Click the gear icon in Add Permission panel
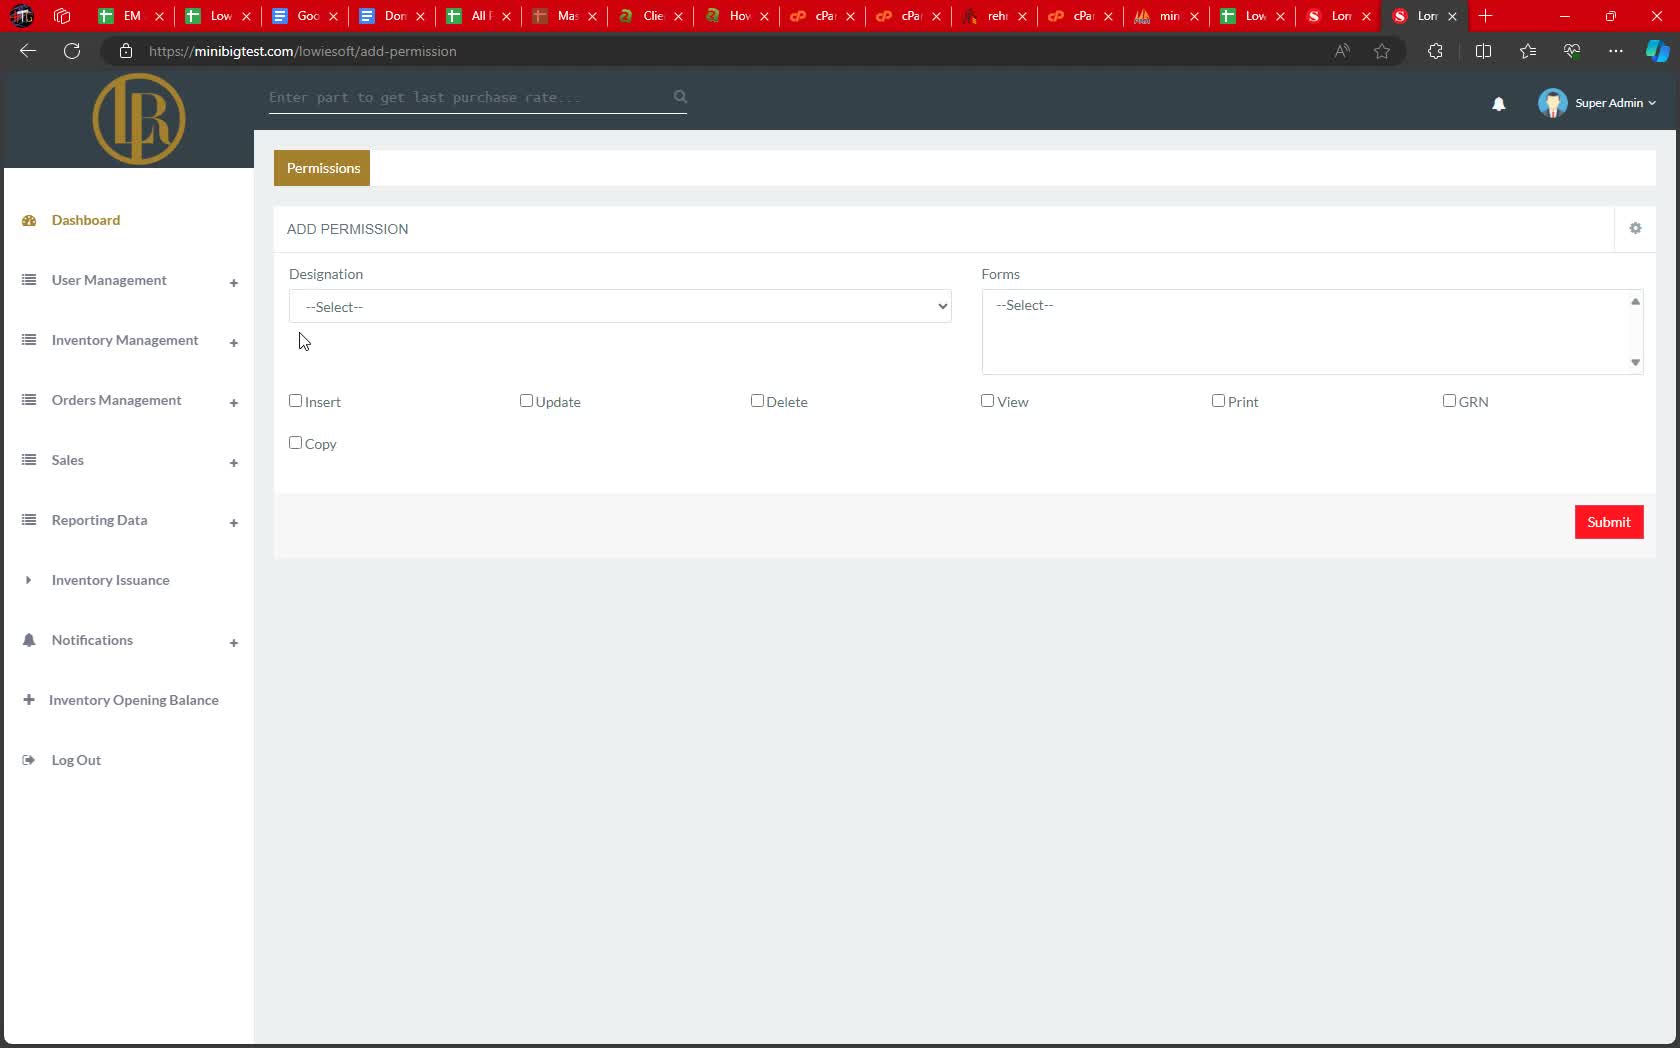Viewport: 1680px width, 1048px height. click(x=1635, y=229)
